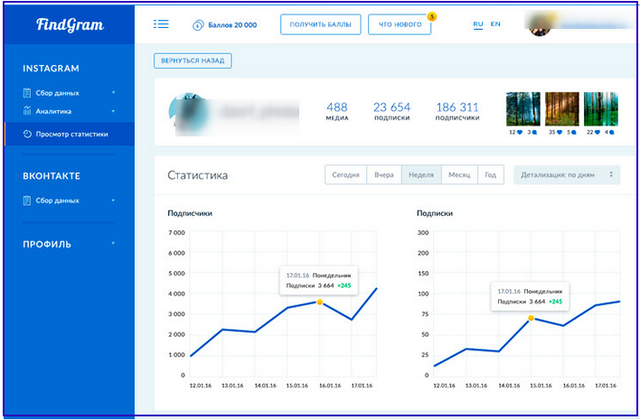The image size is (640, 420).
Task: Click the Вернуться назад button
Action: pyautogui.click(x=193, y=61)
